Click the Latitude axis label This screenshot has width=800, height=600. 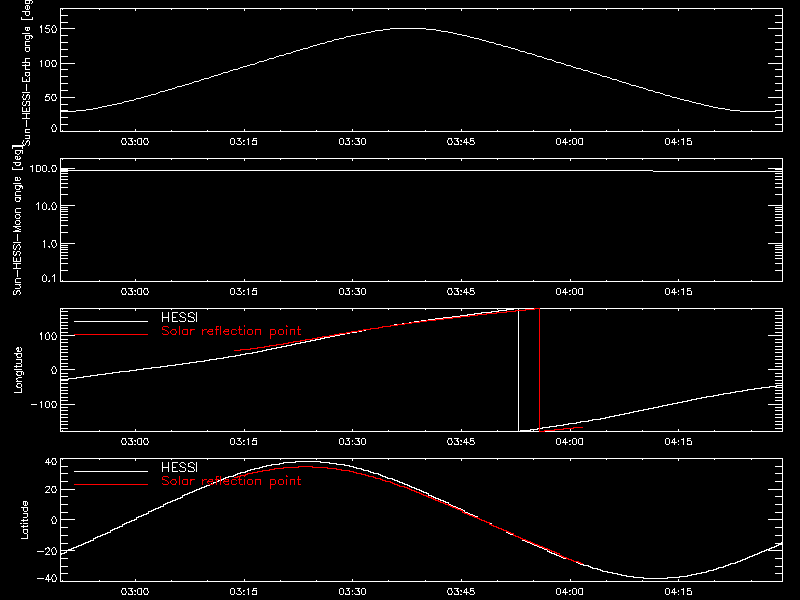pos(24,520)
